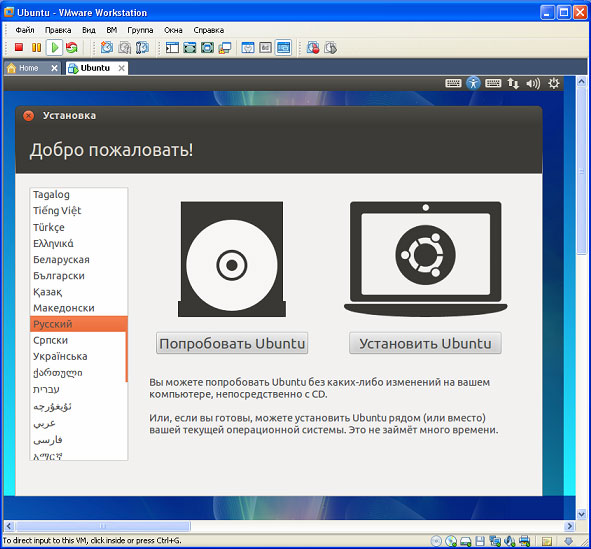The width and height of the screenshot is (591, 549).
Task: Click the Unity mode icon with warning sign
Action: (x=225, y=47)
